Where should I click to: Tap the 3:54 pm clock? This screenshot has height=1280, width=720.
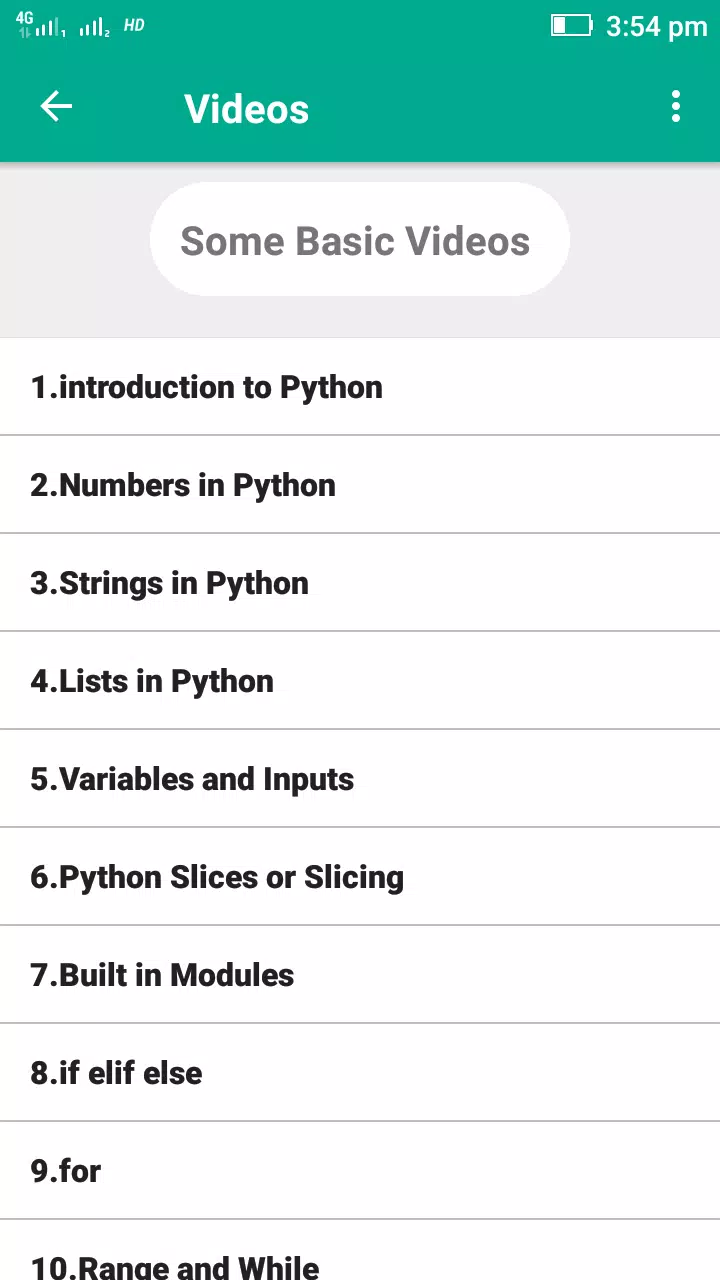point(656,26)
